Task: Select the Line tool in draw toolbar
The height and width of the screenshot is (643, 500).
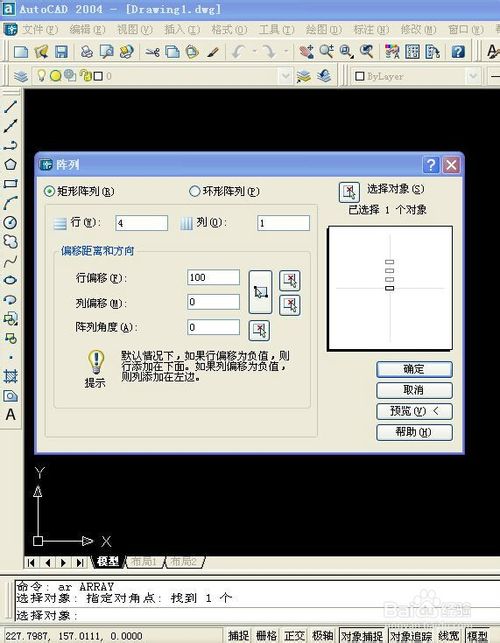Action: (10, 106)
